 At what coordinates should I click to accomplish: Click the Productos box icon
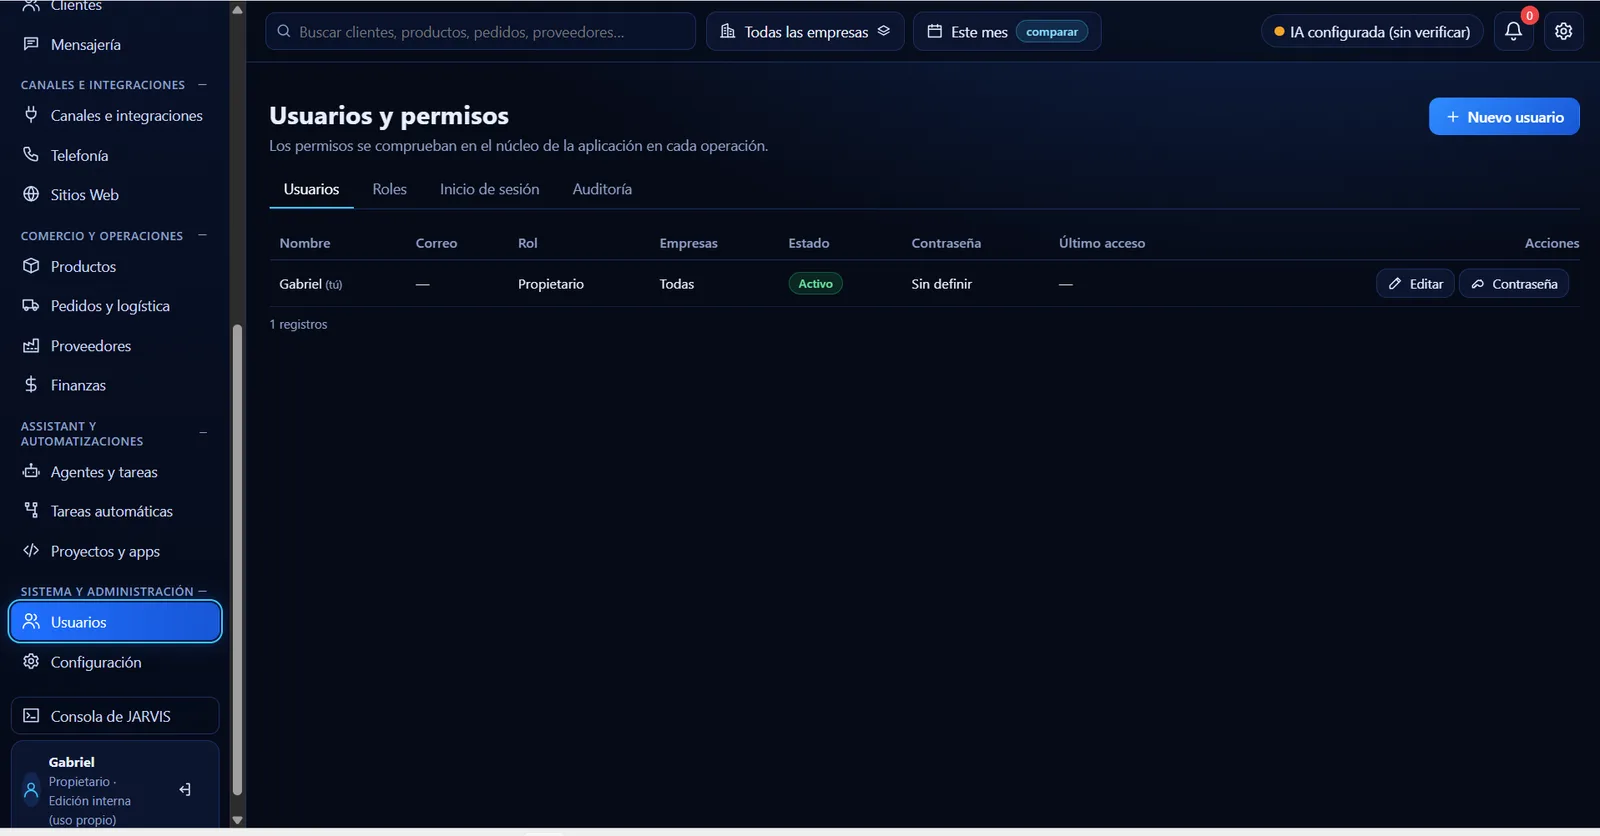pos(31,266)
